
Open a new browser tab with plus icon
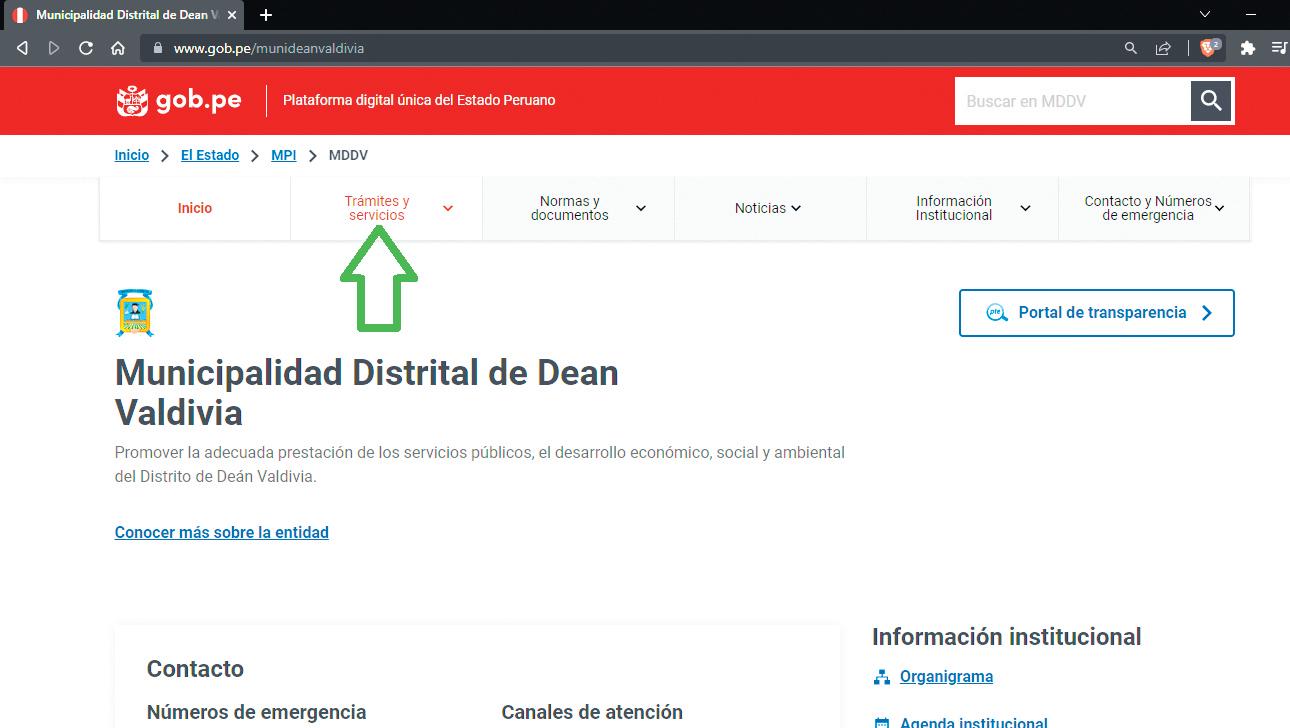coord(266,15)
